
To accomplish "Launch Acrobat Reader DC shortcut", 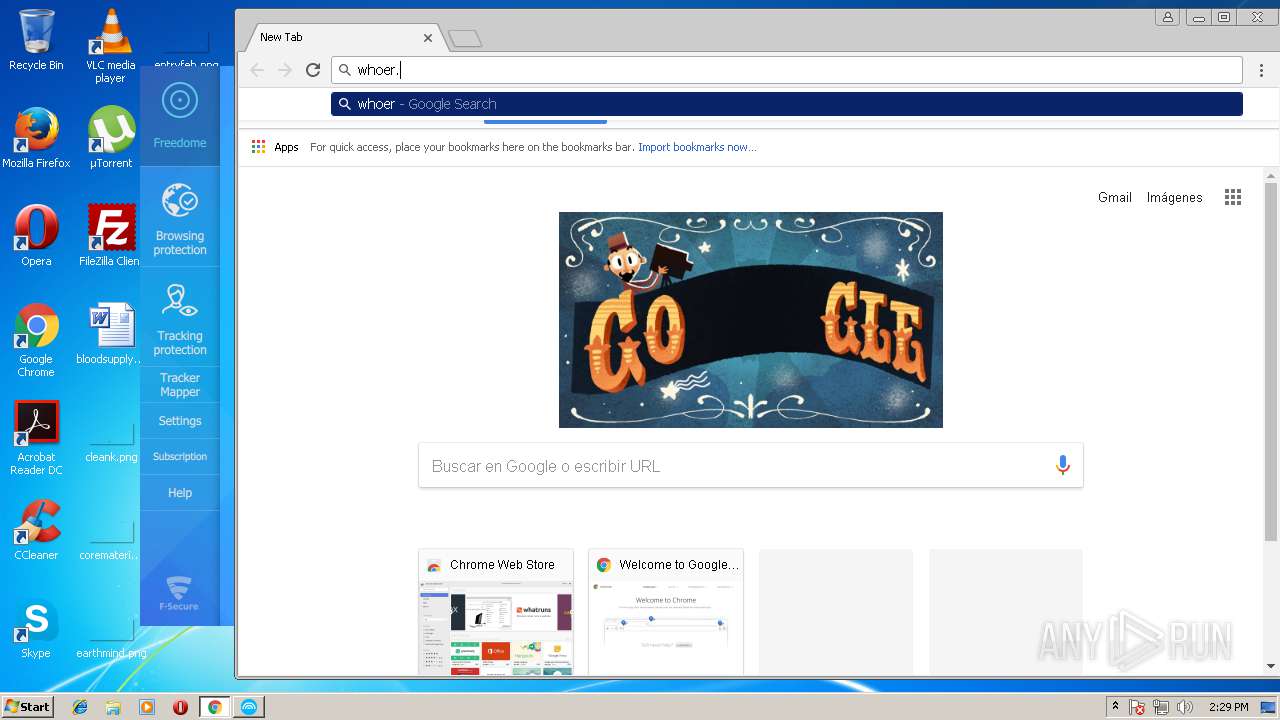I will click(36, 438).
